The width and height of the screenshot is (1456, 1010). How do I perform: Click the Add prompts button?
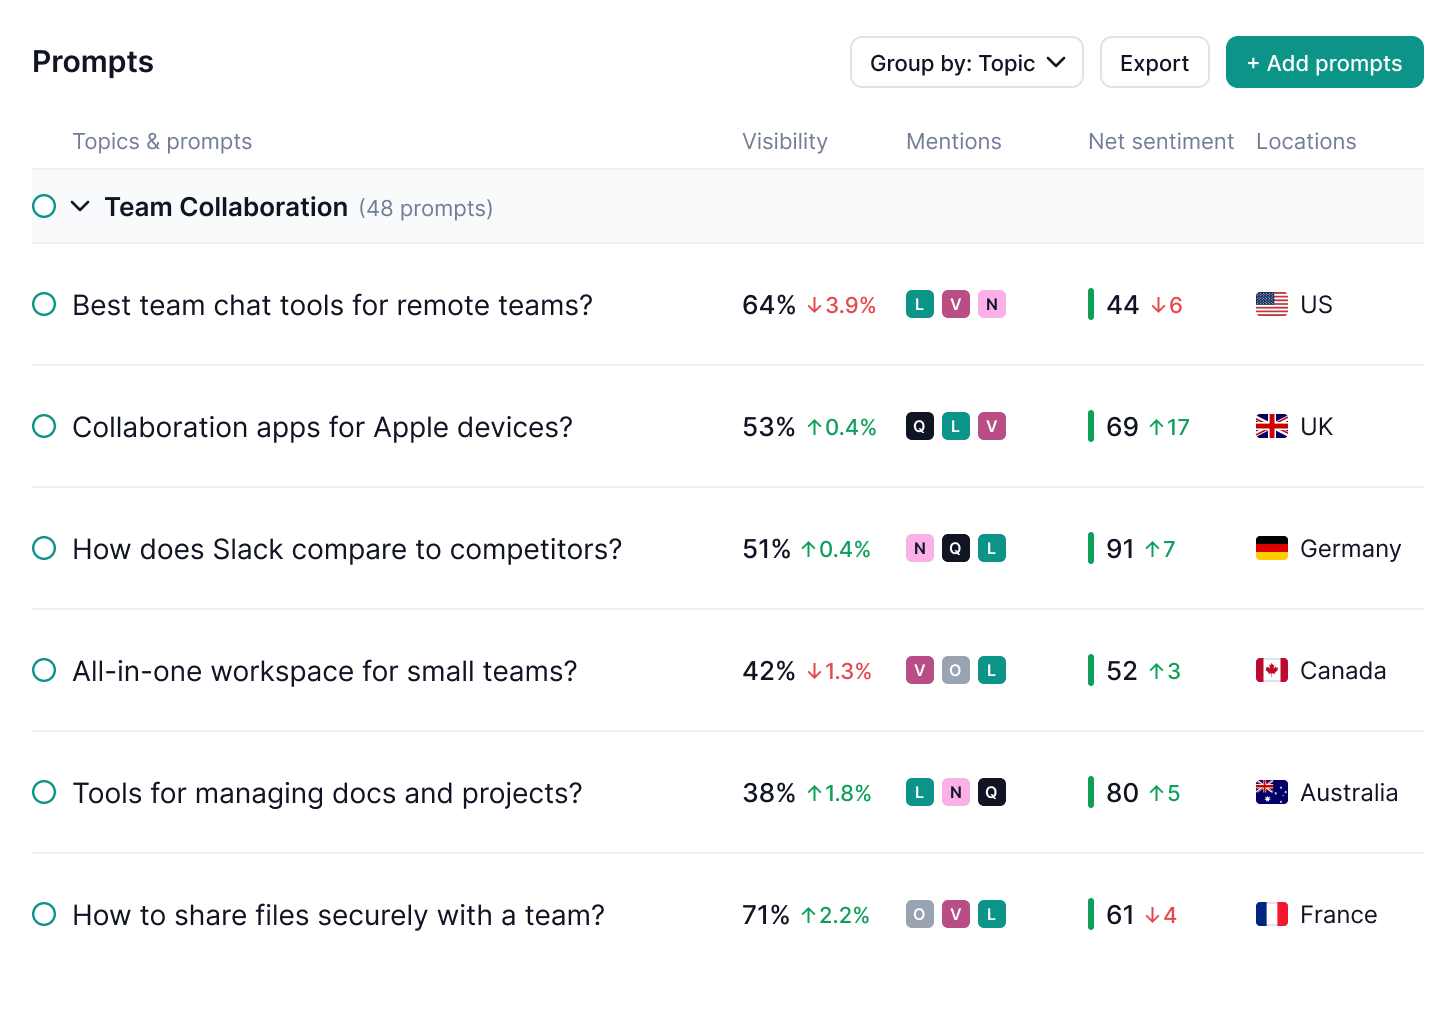coord(1325,62)
